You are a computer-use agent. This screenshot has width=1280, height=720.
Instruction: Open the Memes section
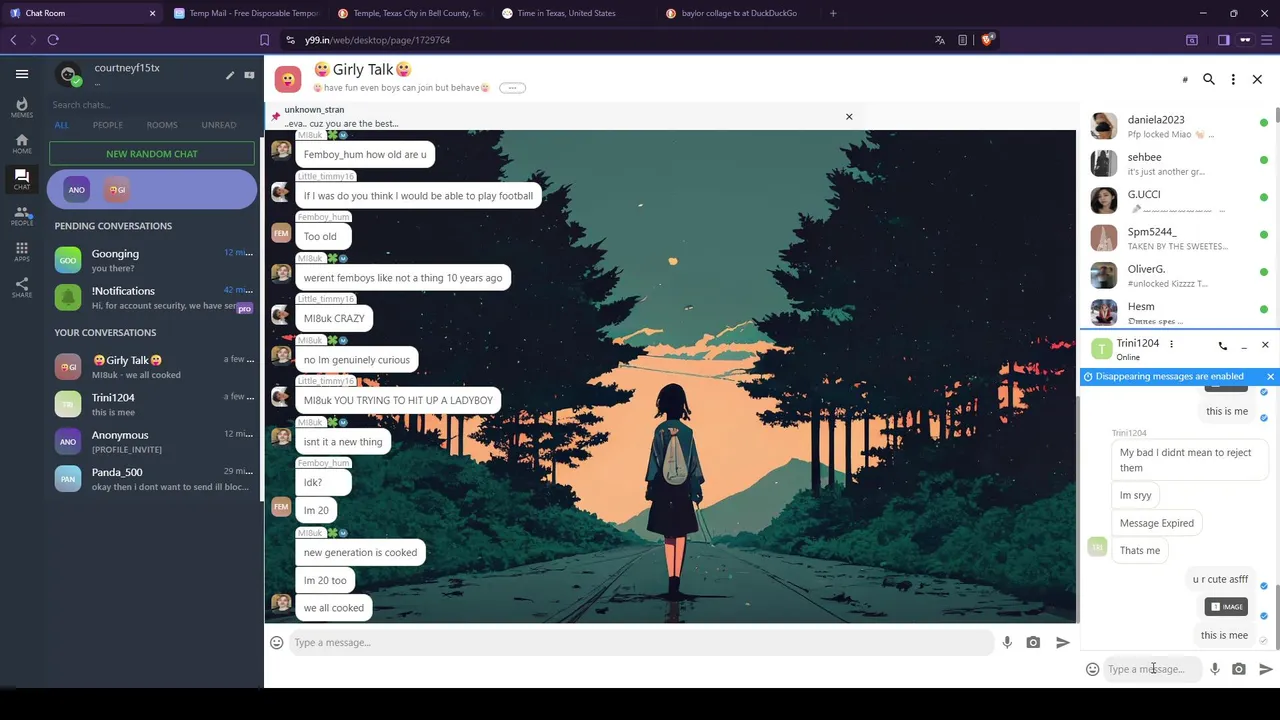tap(21, 107)
